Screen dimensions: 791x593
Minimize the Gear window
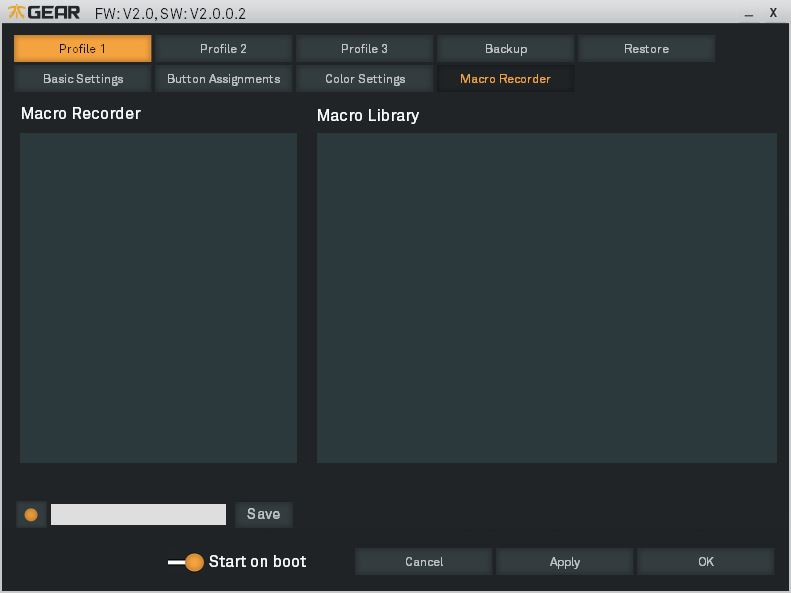click(x=749, y=14)
